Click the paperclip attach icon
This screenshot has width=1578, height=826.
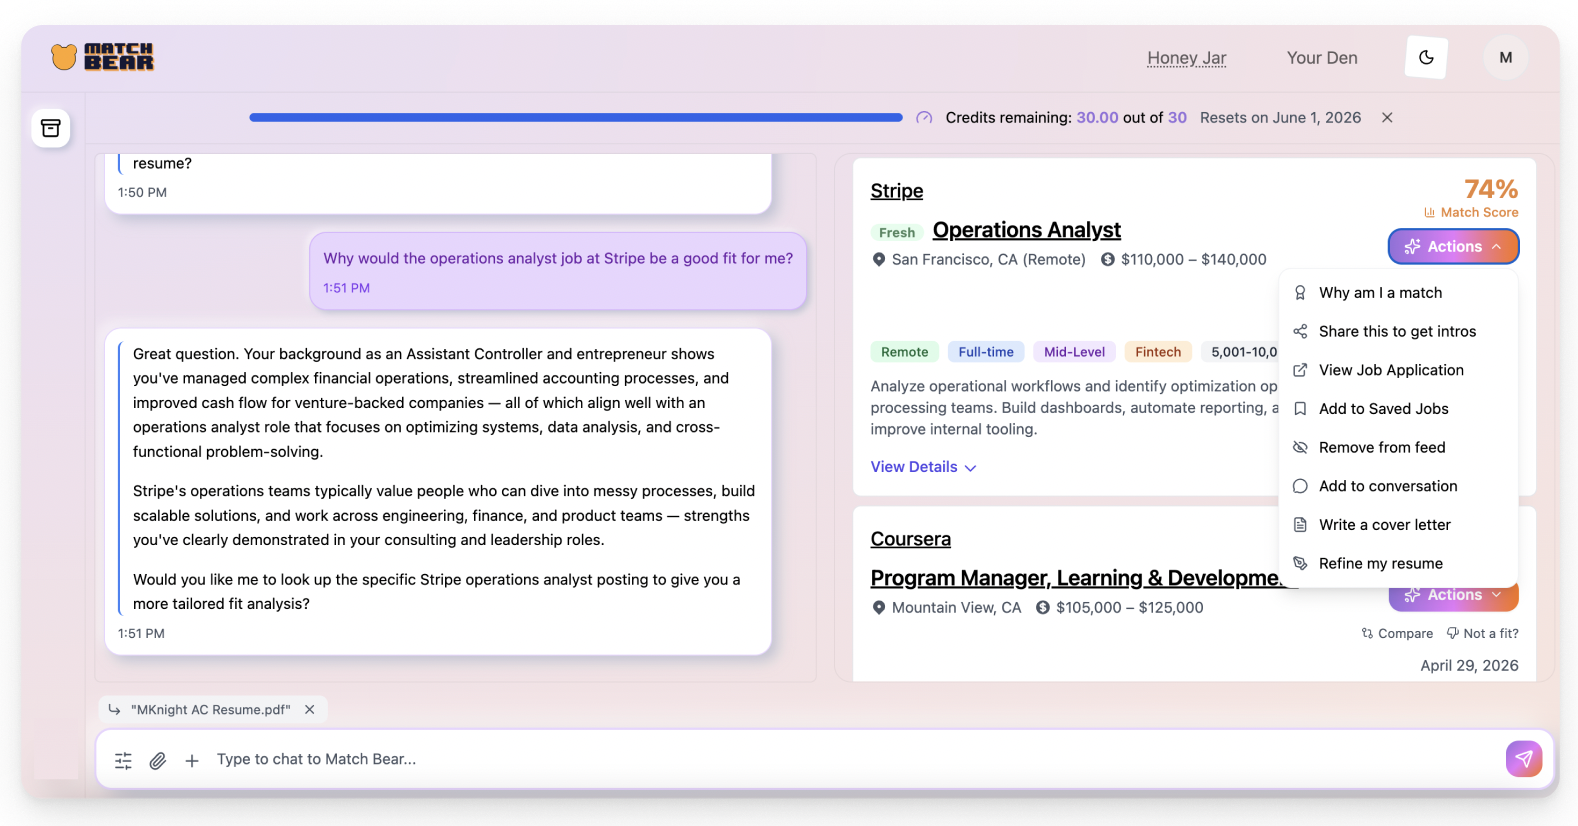(x=157, y=761)
